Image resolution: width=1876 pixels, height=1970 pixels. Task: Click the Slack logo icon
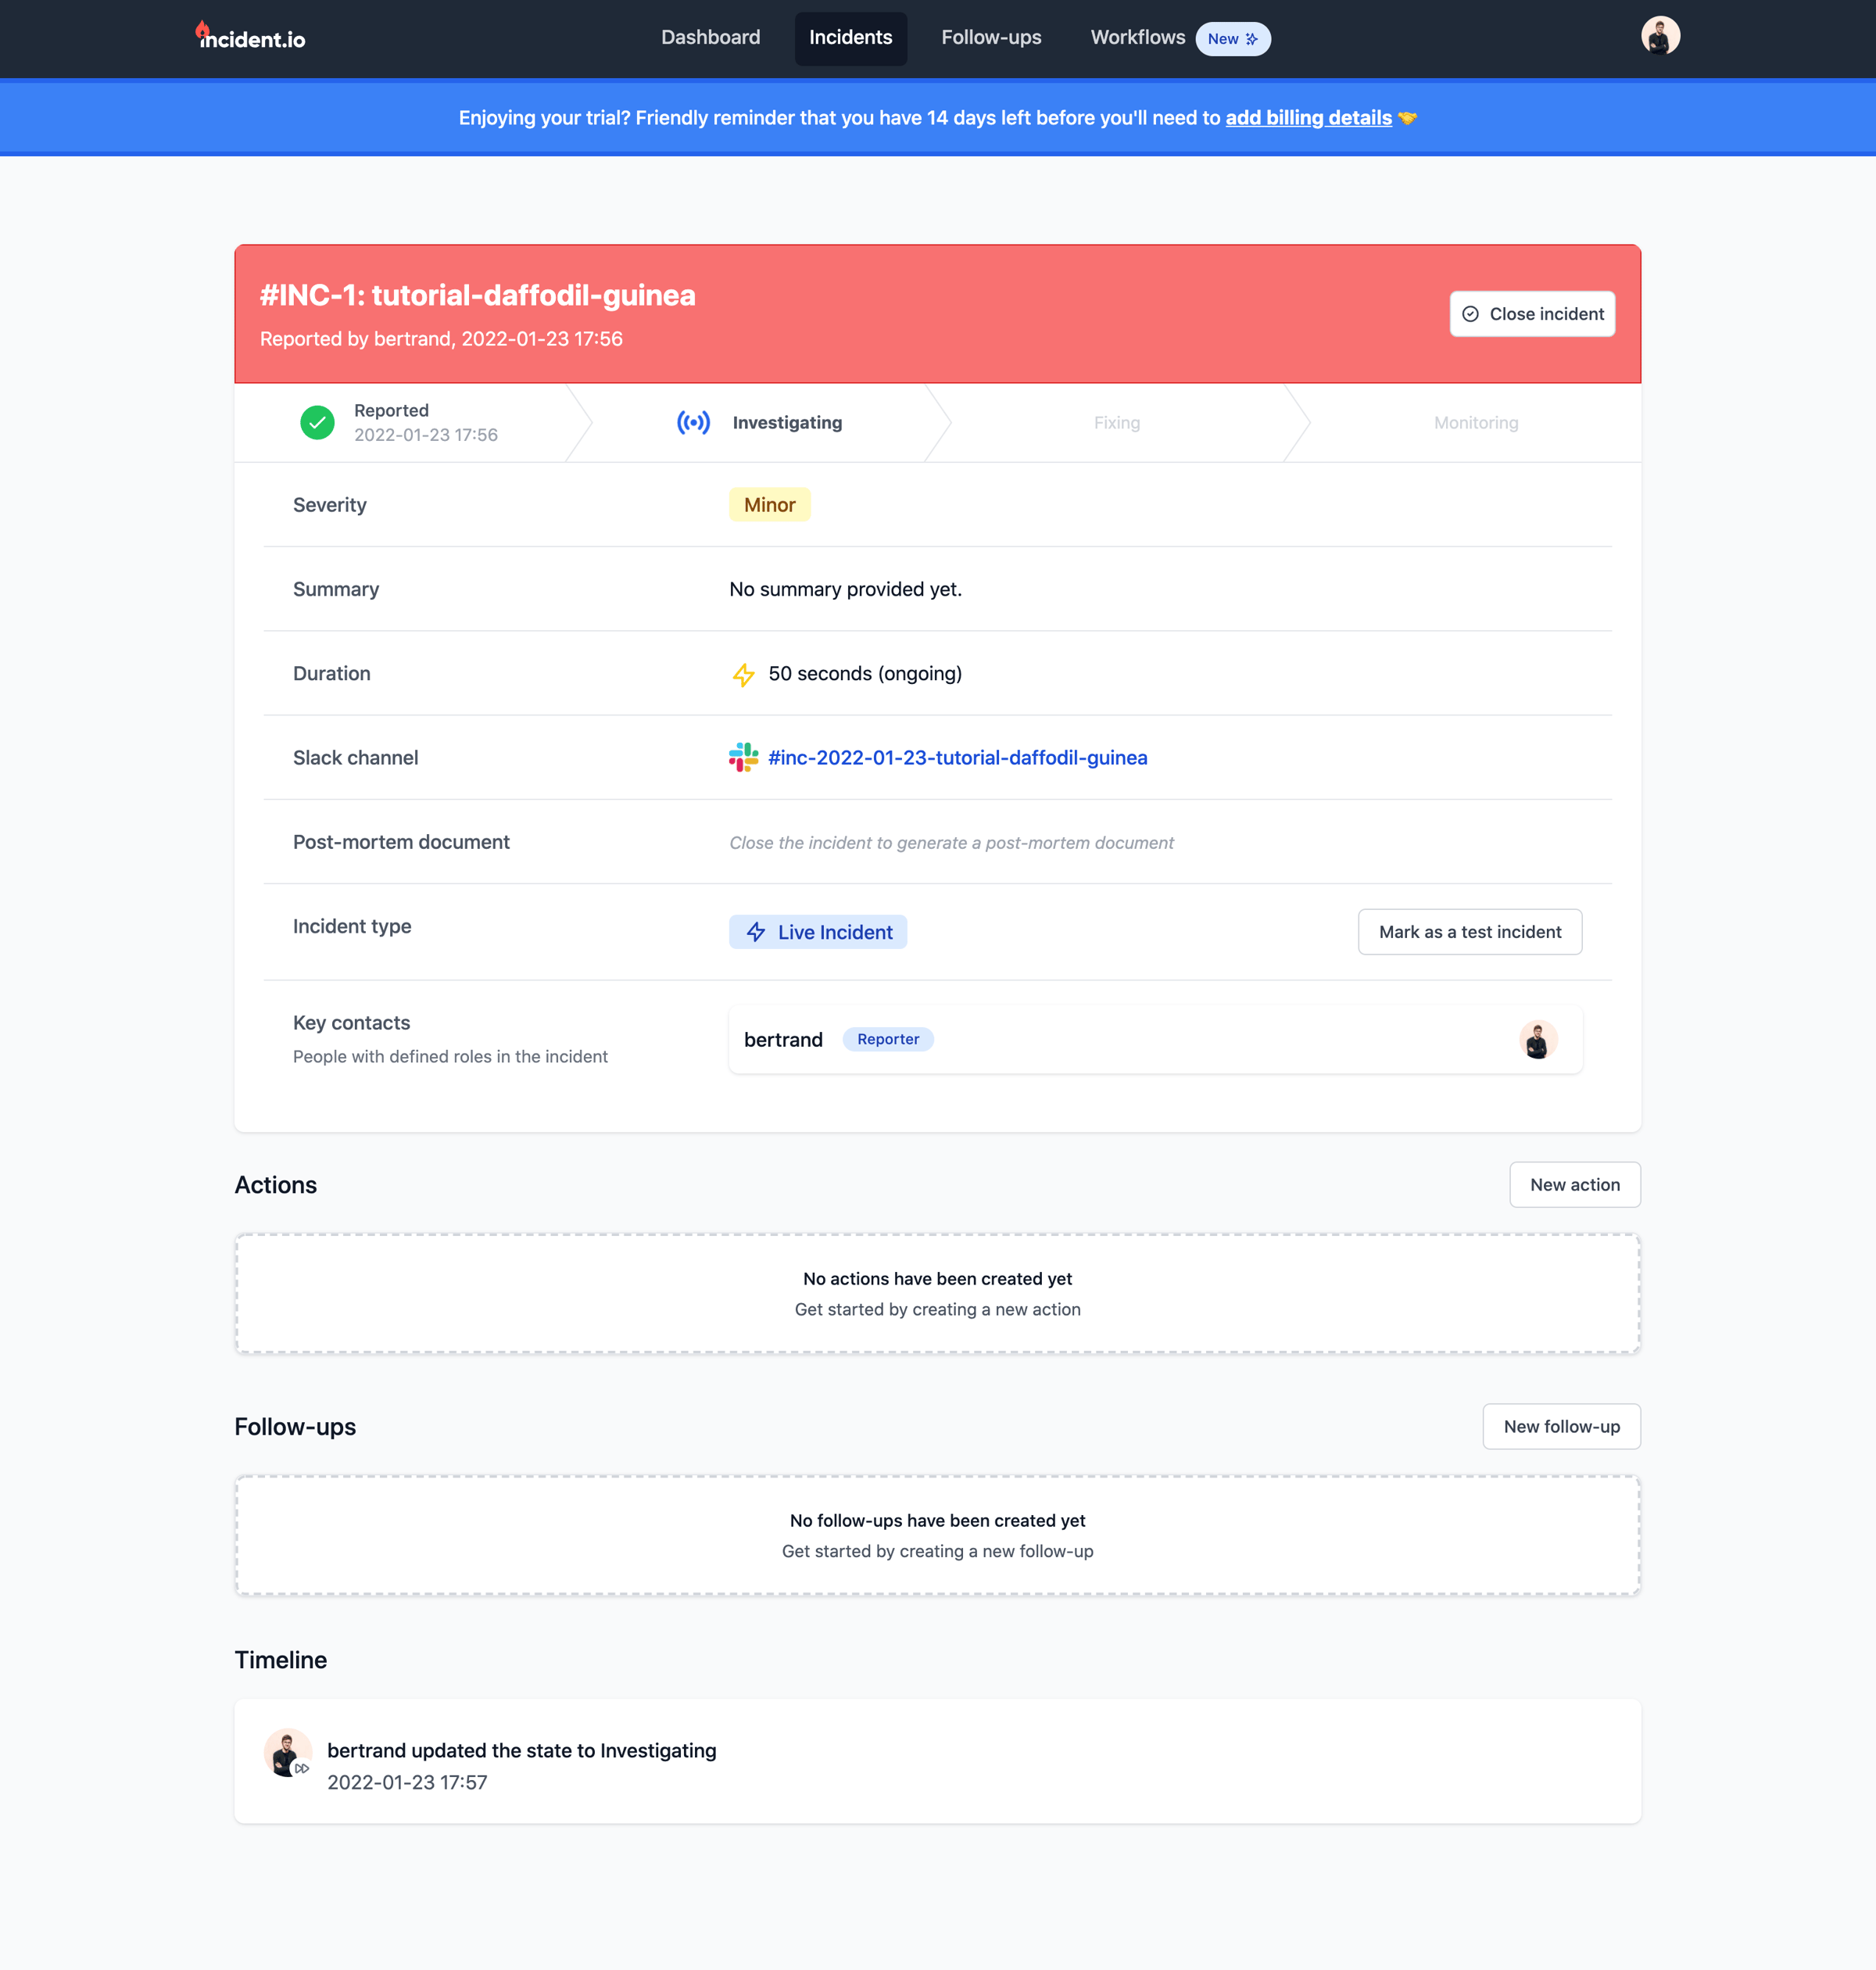point(743,758)
